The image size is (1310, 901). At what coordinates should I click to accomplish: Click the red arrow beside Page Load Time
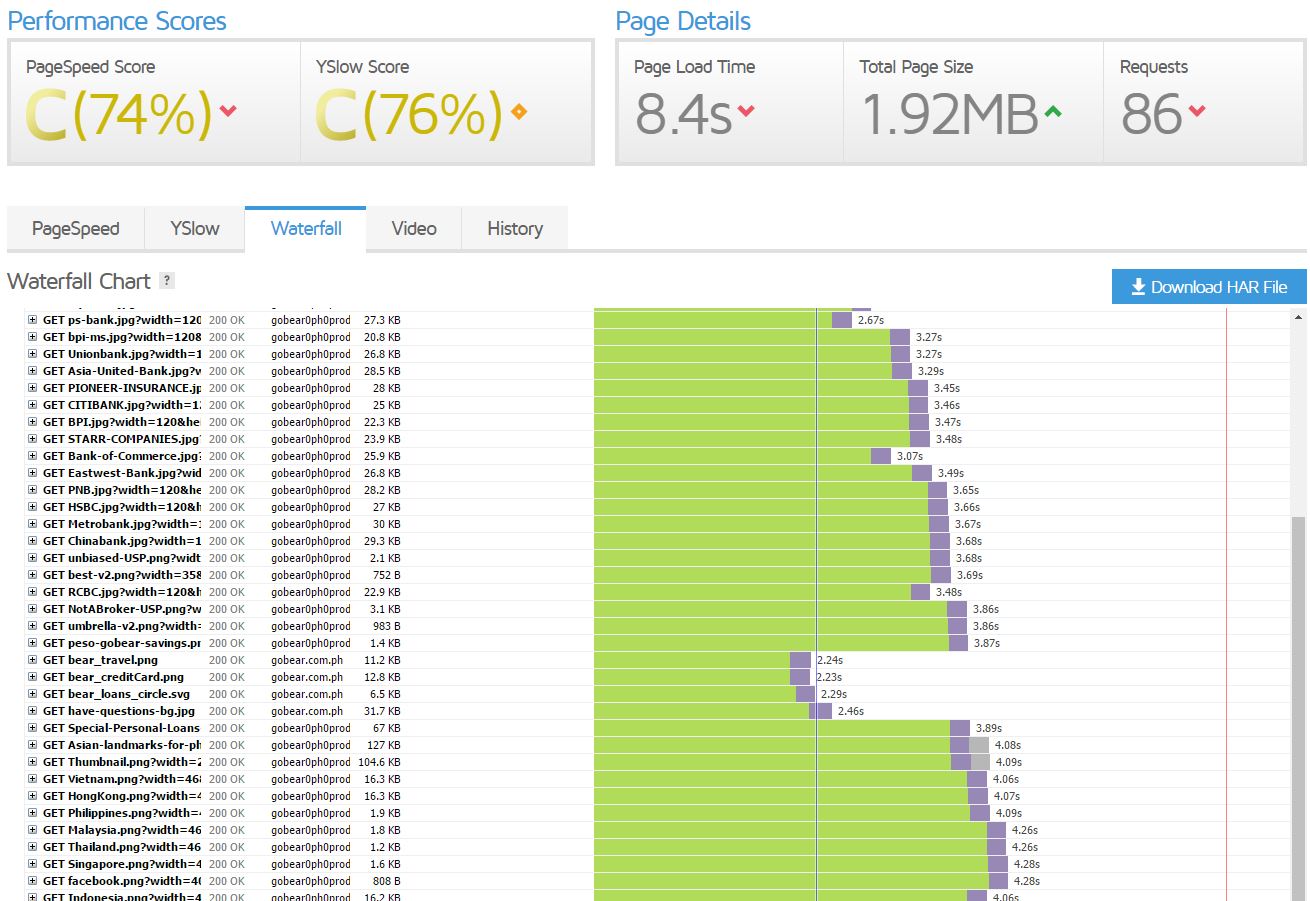746,111
